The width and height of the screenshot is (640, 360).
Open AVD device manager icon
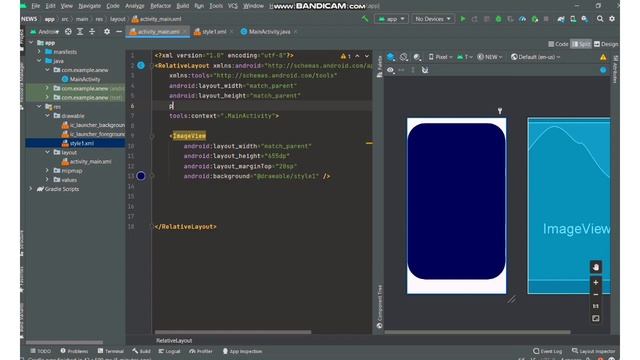click(x=573, y=19)
